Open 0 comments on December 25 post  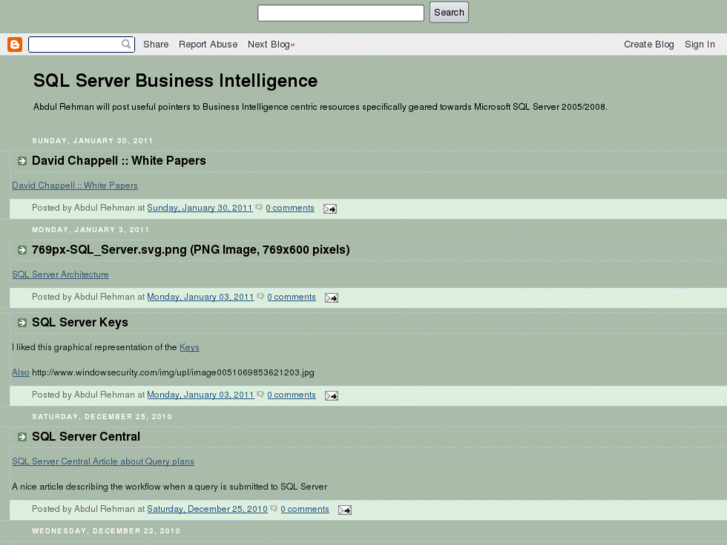point(305,509)
